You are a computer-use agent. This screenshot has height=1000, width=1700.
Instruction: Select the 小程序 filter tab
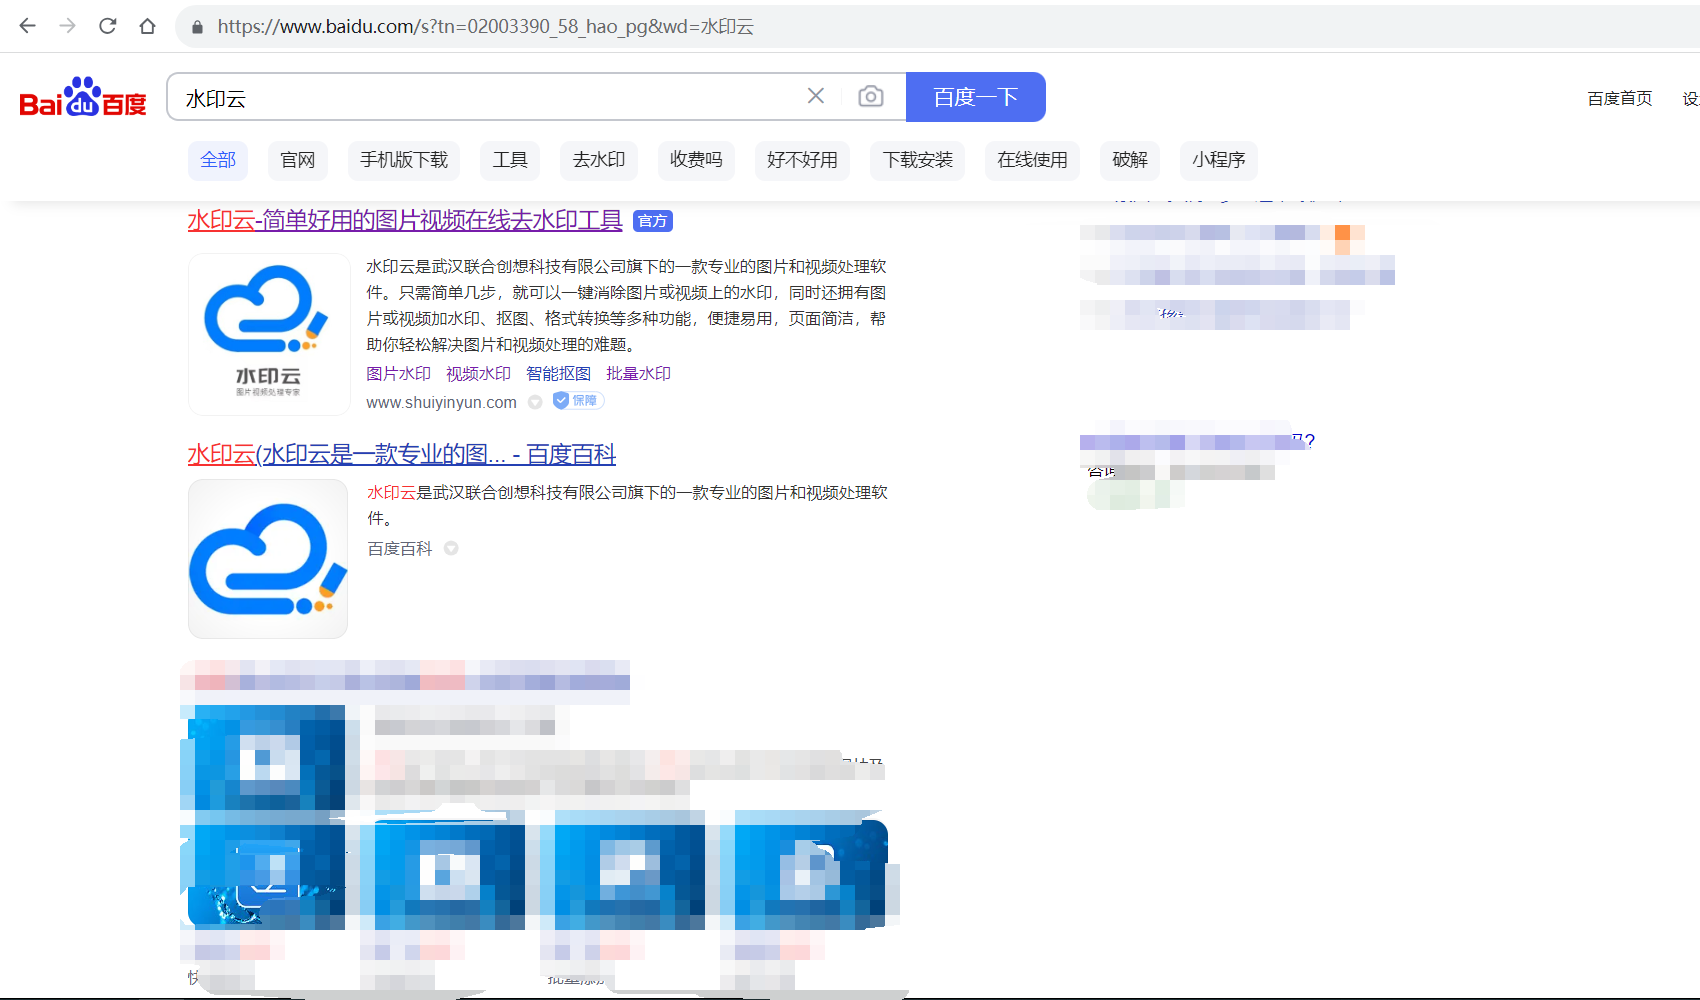pyautogui.click(x=1219, y=160)
